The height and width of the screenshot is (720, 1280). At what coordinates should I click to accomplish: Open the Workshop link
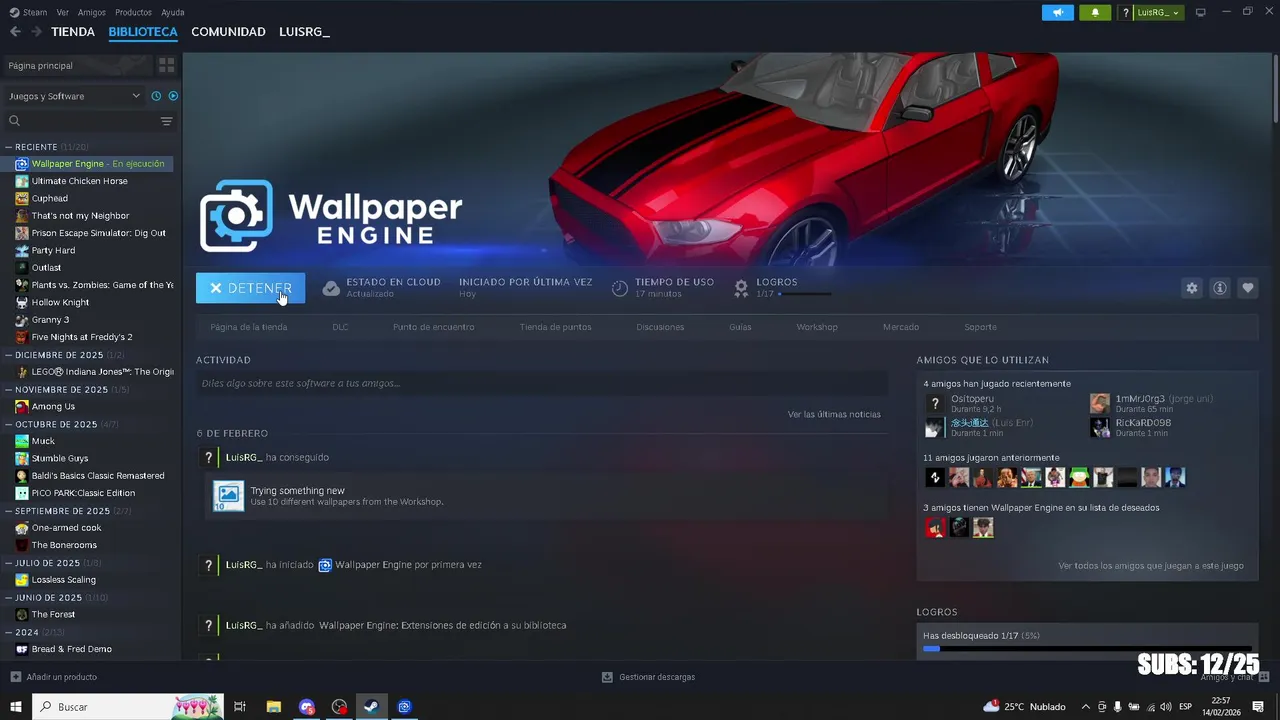817,327
